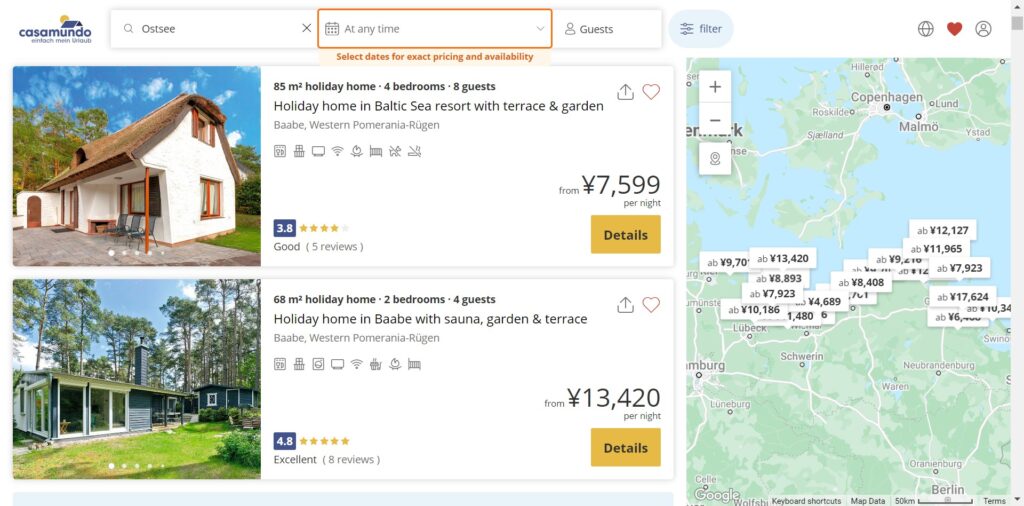Click the map location pin button
The width and height of the screenshot is (1024, 506).
coord(715,159)
